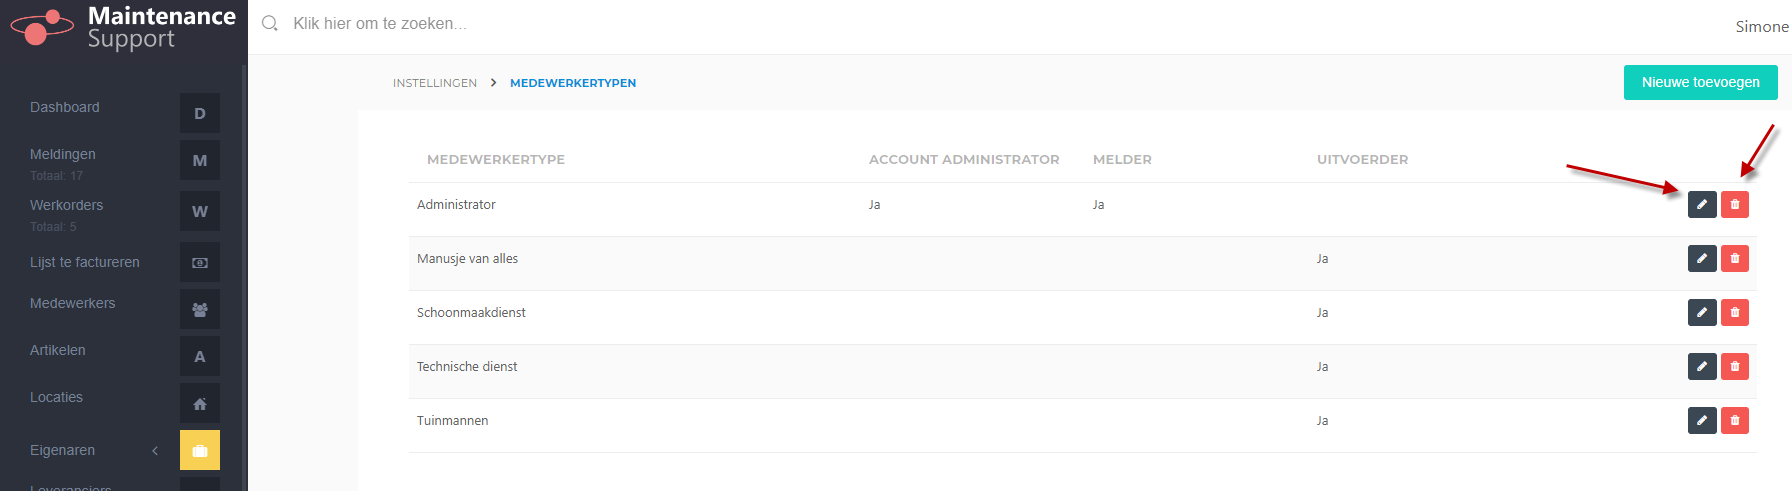Open the Simone user menu
Screen dimensions: 1792x491
pyautogui.click(x=1762, y=27)
